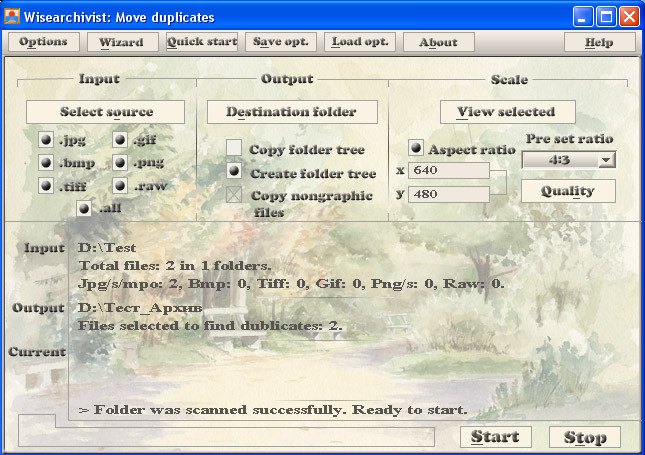
Task: Click 'Files selected to find dublicates: 2.' line
Action: click(x=210, y=326)
